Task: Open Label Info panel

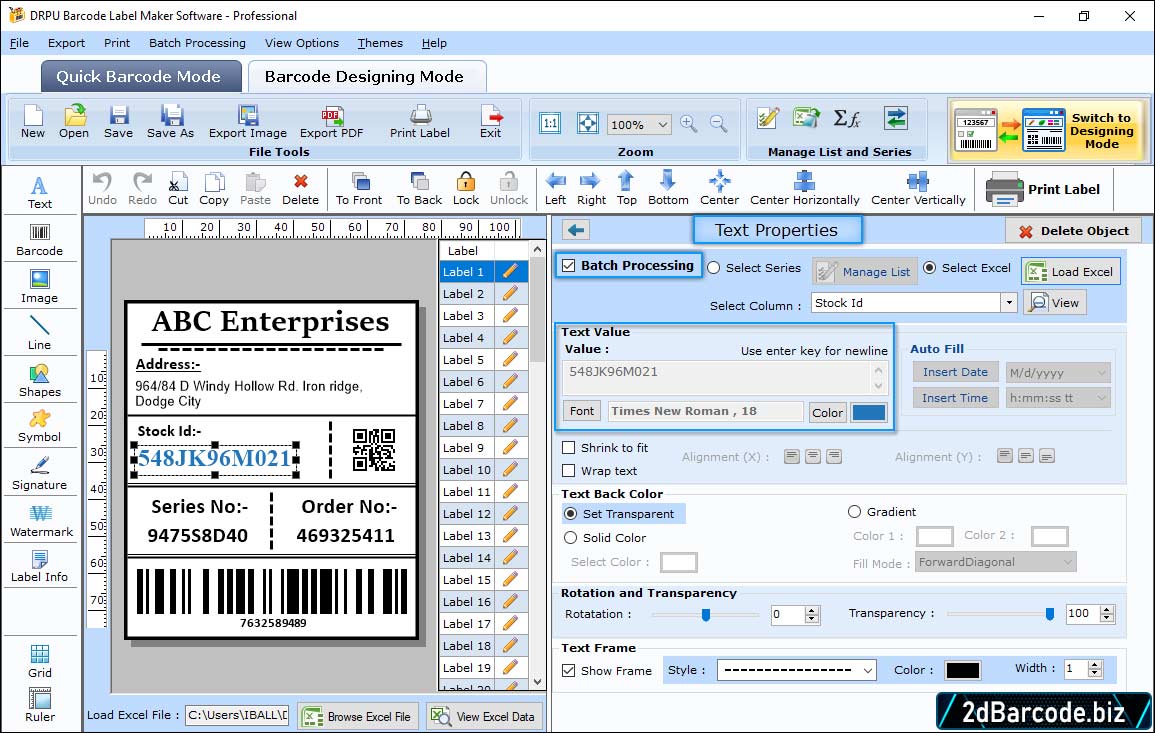Action: 40,567
